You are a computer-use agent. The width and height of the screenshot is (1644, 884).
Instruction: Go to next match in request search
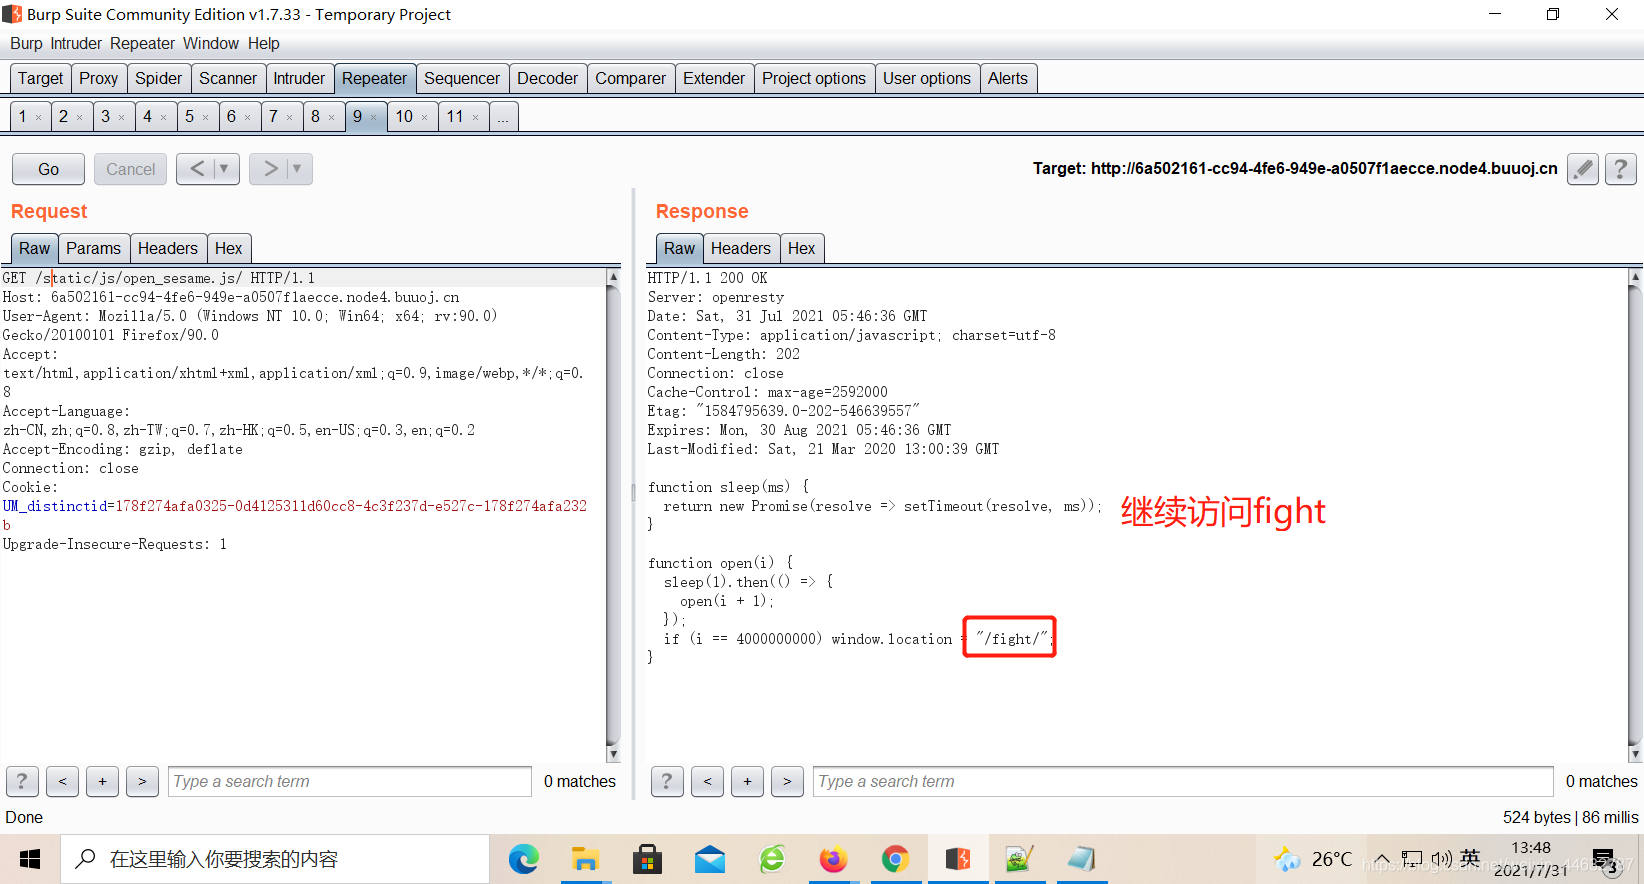(x=142, y=781)
